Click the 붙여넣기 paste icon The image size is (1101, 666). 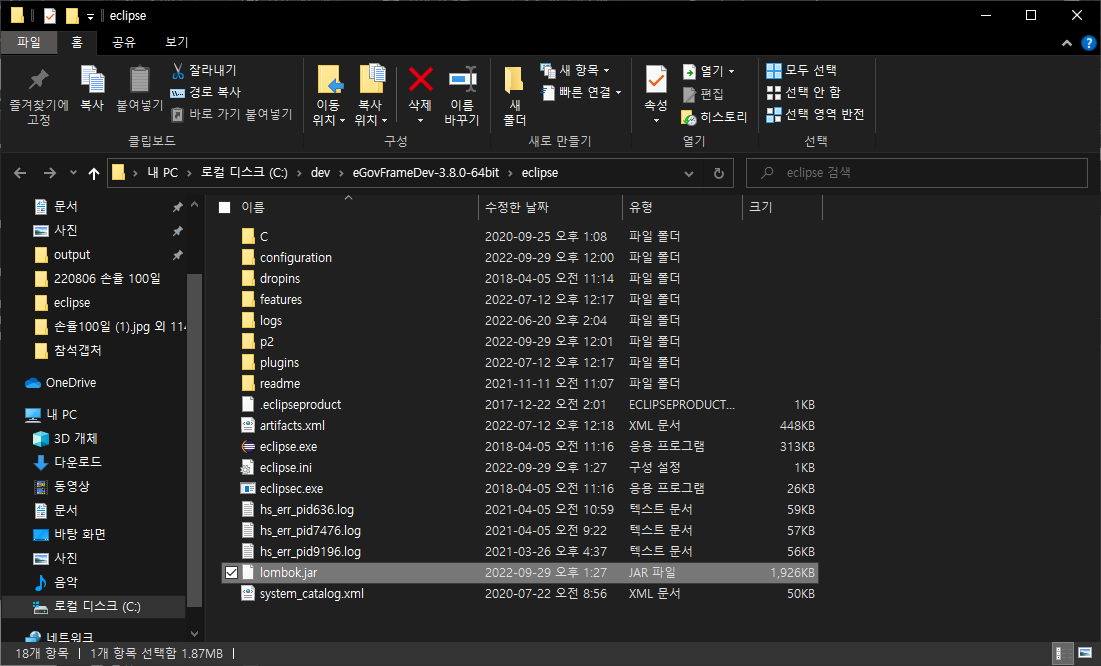coord(139,88)
